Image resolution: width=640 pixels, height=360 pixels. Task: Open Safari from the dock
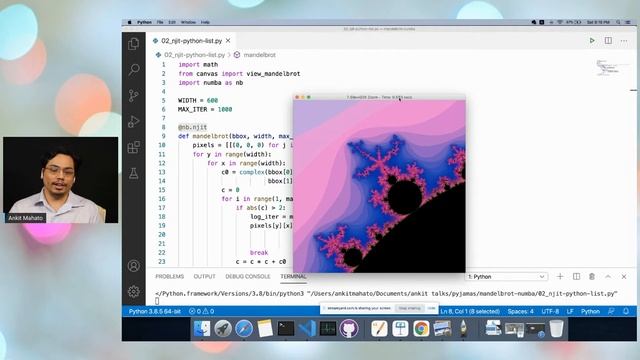pos(244,328)
